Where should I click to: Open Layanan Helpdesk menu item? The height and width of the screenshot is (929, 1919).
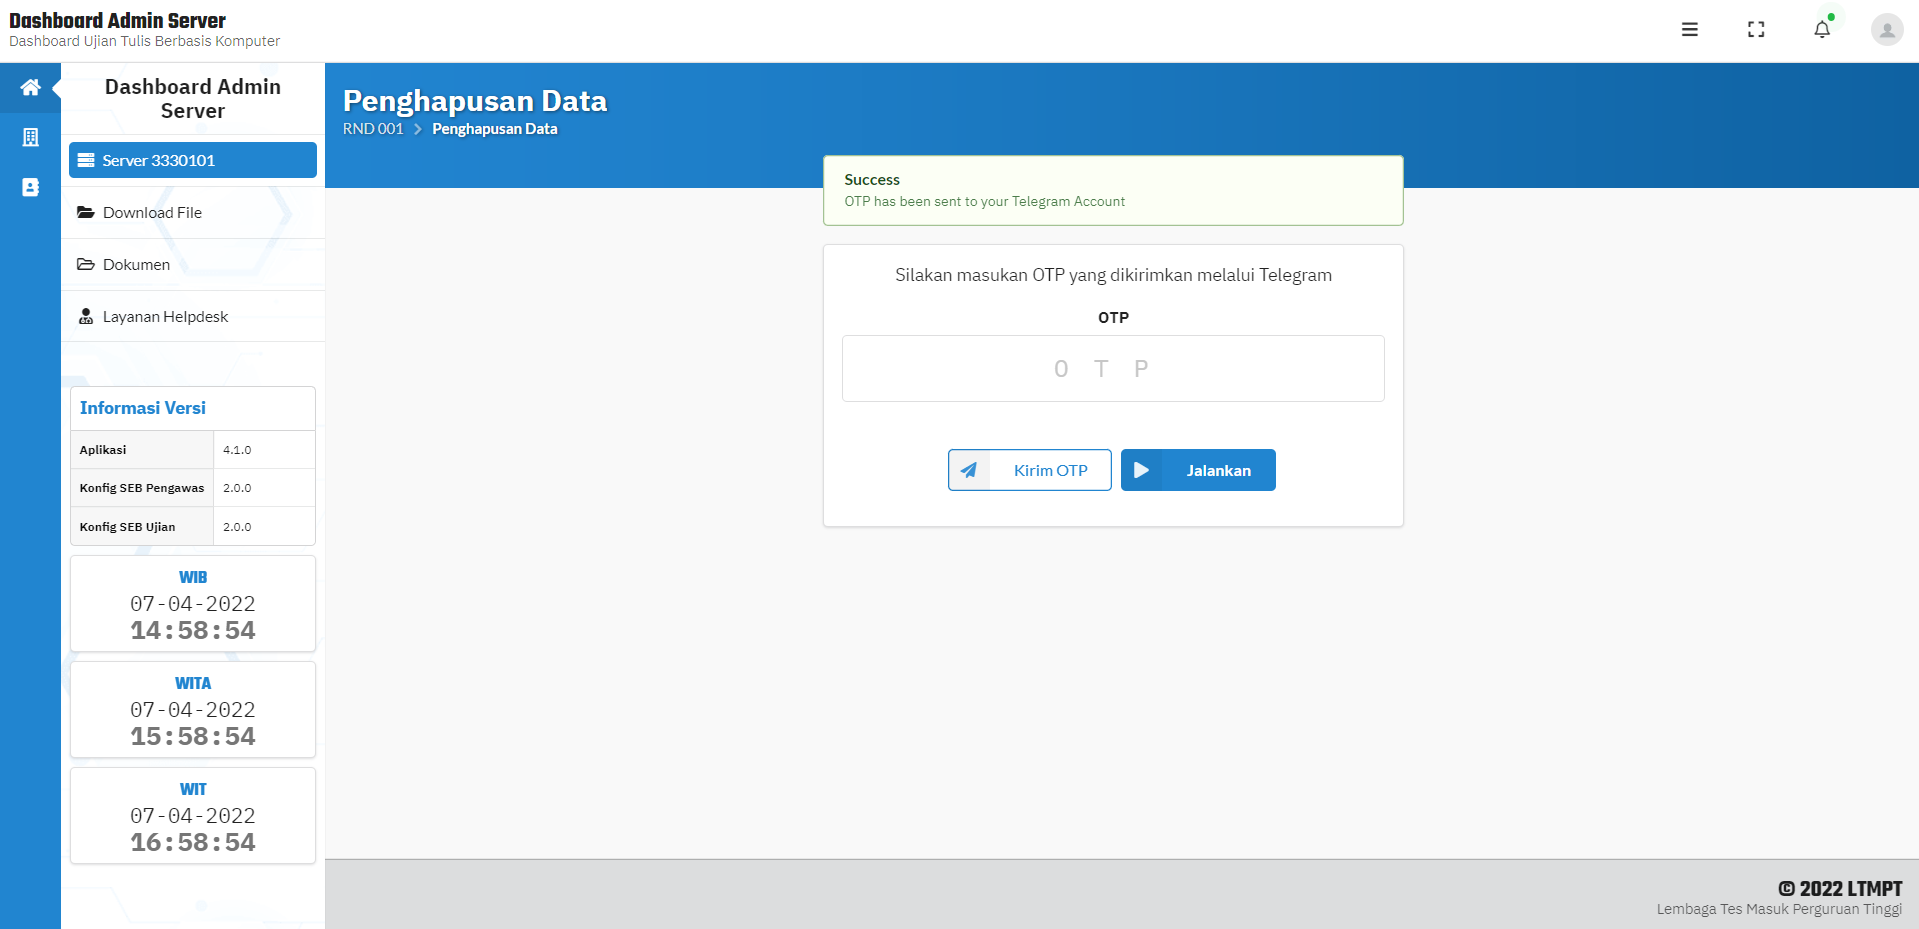[x=193, y=316]
